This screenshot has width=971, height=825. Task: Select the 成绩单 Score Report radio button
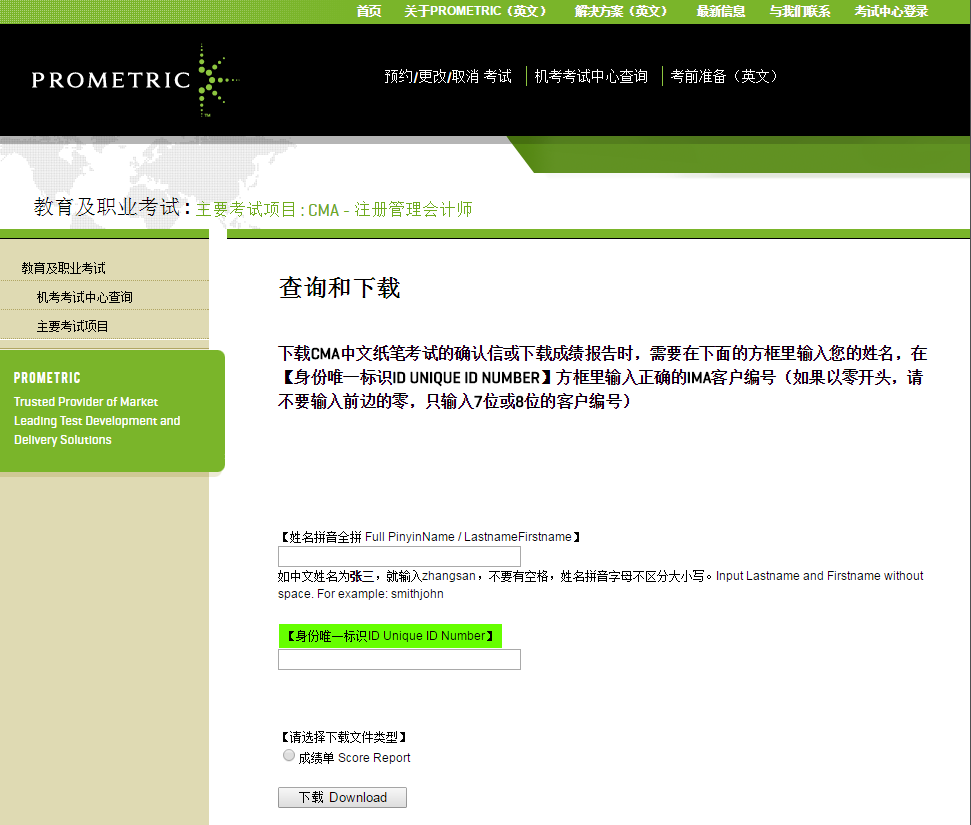click(289, 756)
